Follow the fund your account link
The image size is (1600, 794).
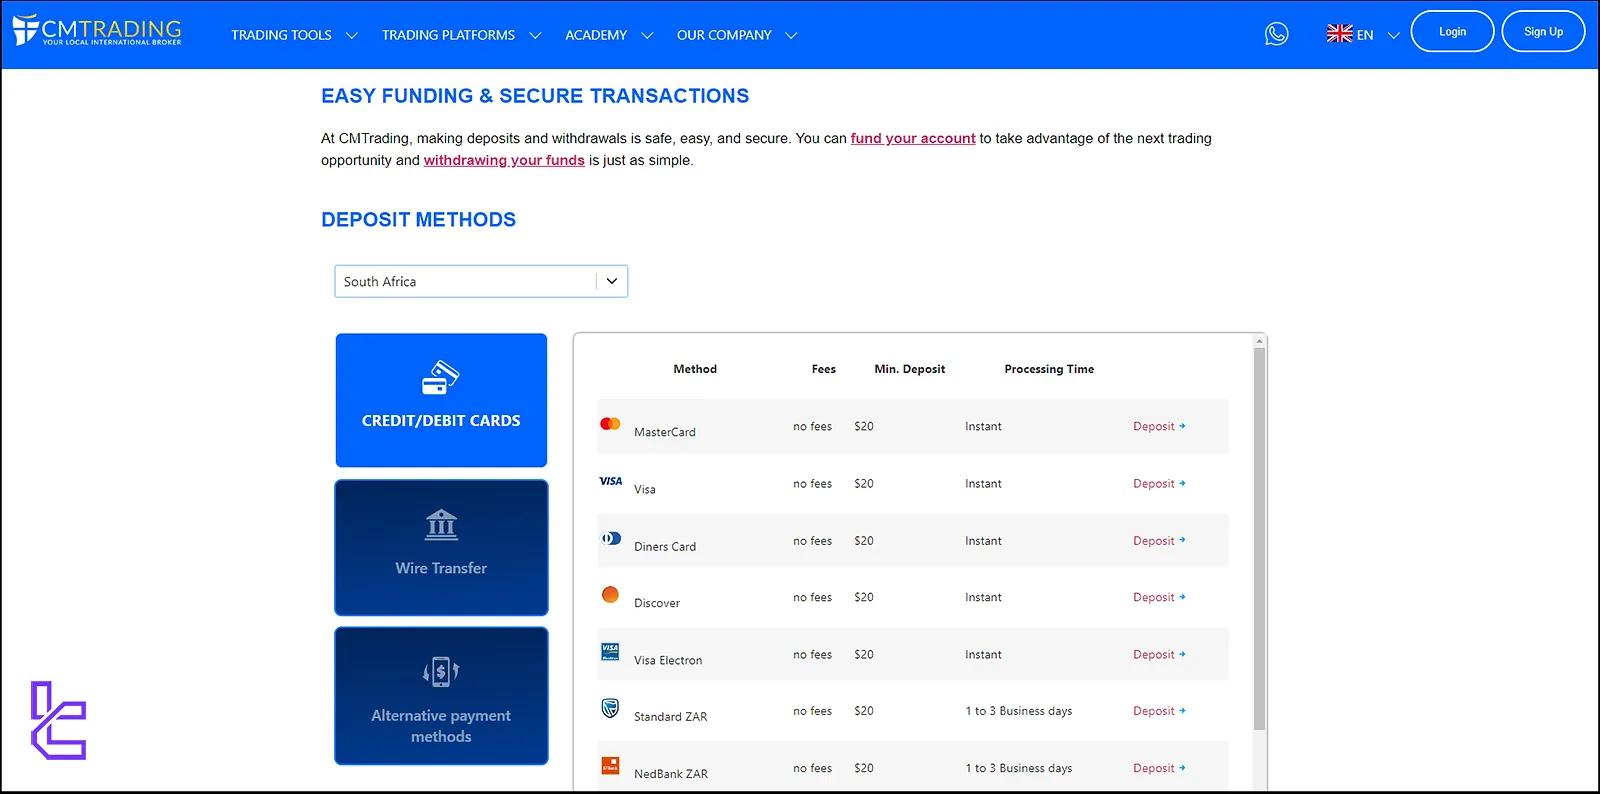click(913, 138)
